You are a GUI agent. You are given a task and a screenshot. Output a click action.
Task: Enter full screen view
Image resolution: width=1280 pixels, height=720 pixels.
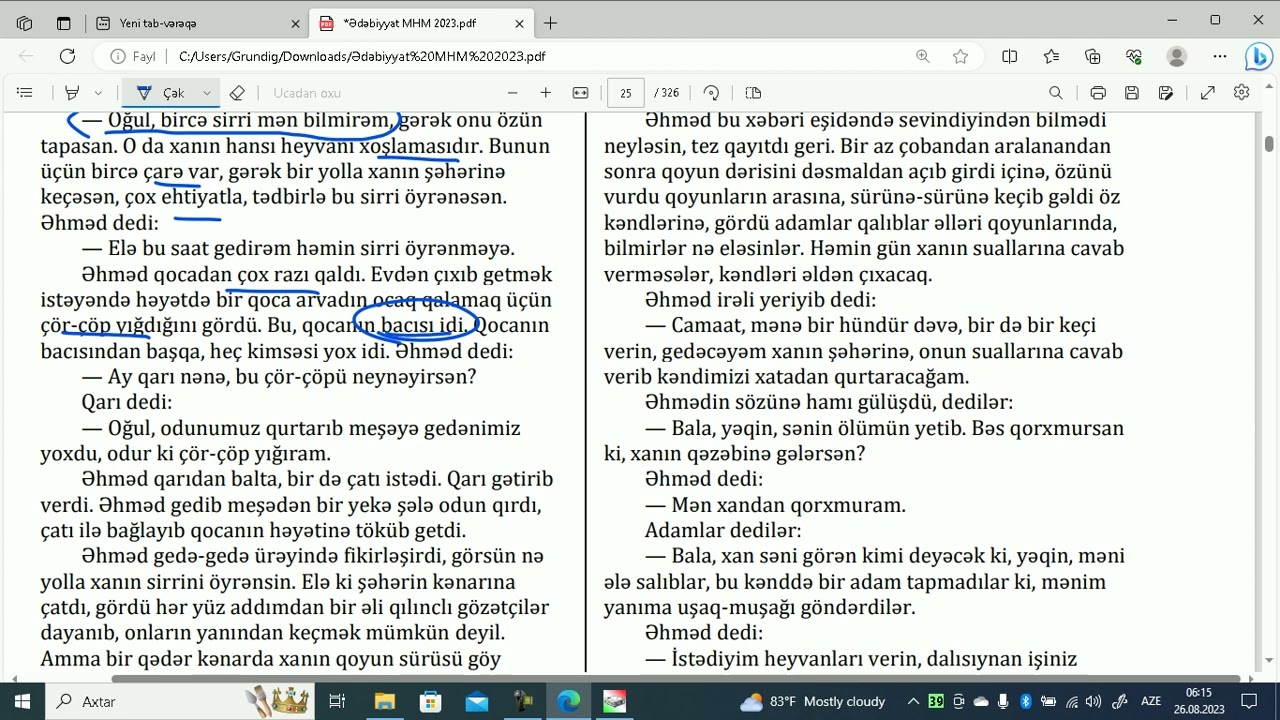tap(1207, 93)
